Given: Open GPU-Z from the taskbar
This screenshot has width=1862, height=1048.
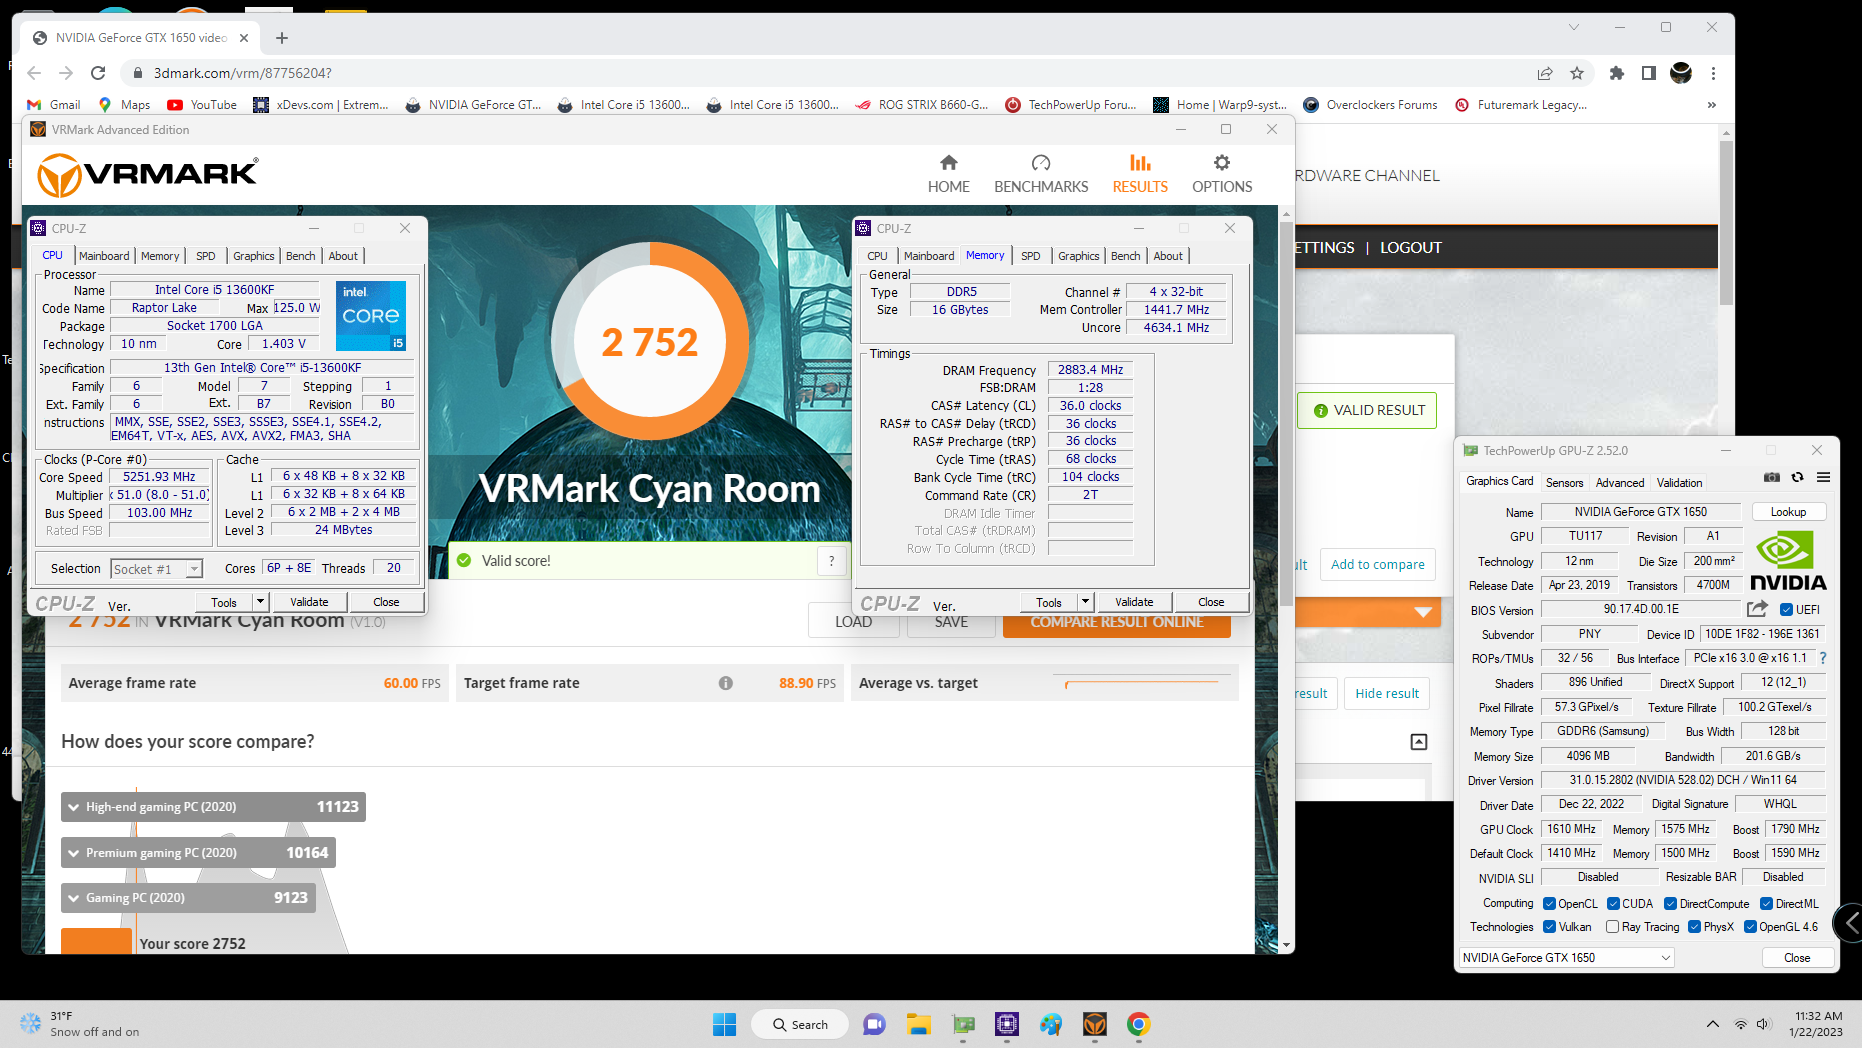Looking at the screenshot, I should 963,1024.
